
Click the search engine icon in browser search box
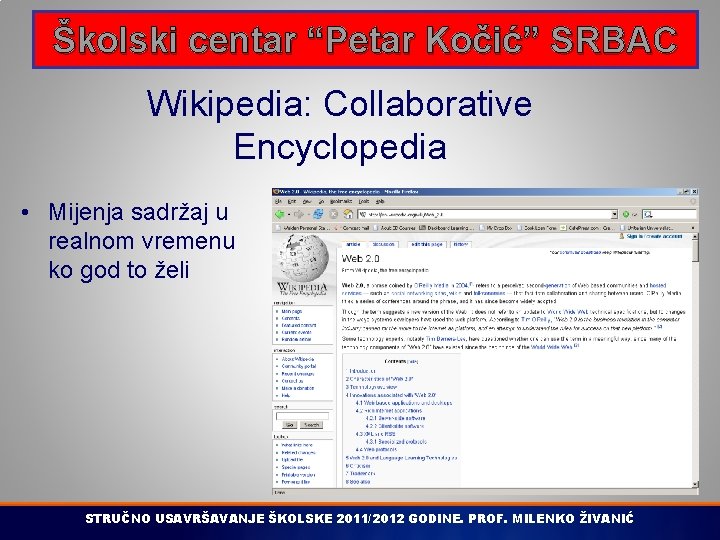tap(648, 214)
